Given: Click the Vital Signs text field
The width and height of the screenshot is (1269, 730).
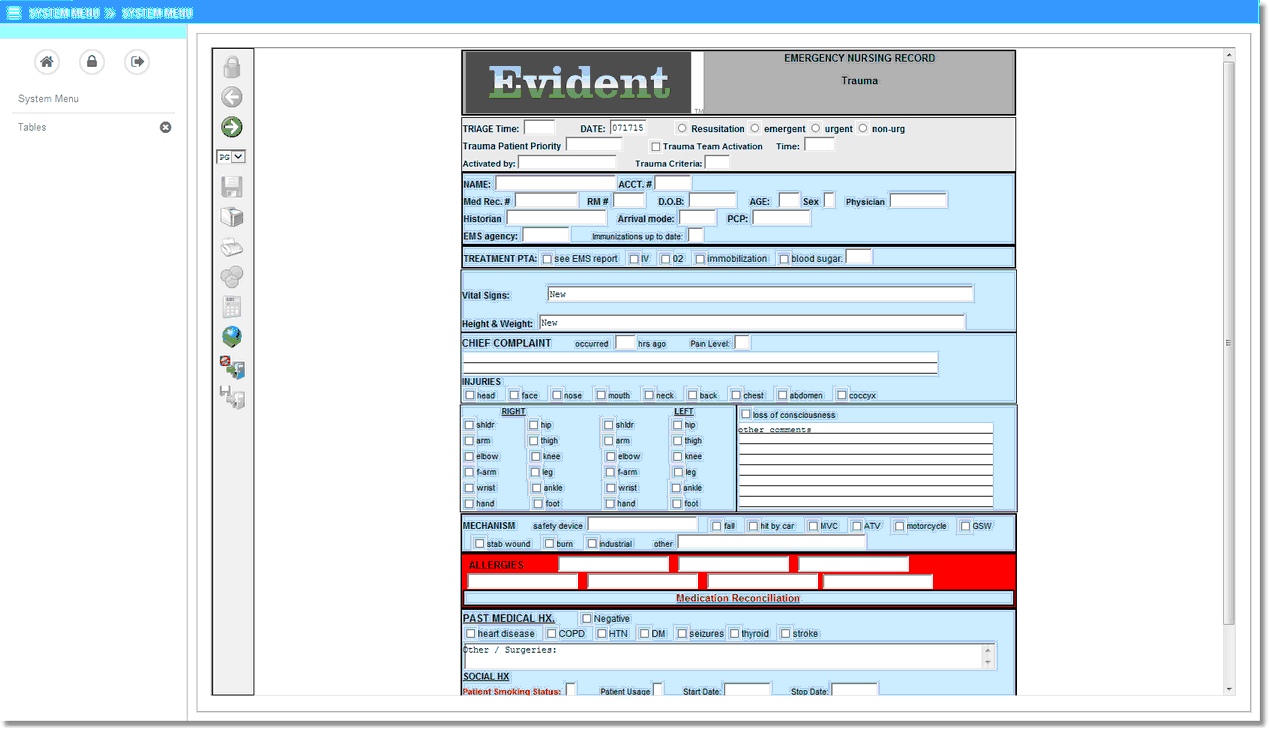Looking at the screenshot, I should [x=760, y=294].
